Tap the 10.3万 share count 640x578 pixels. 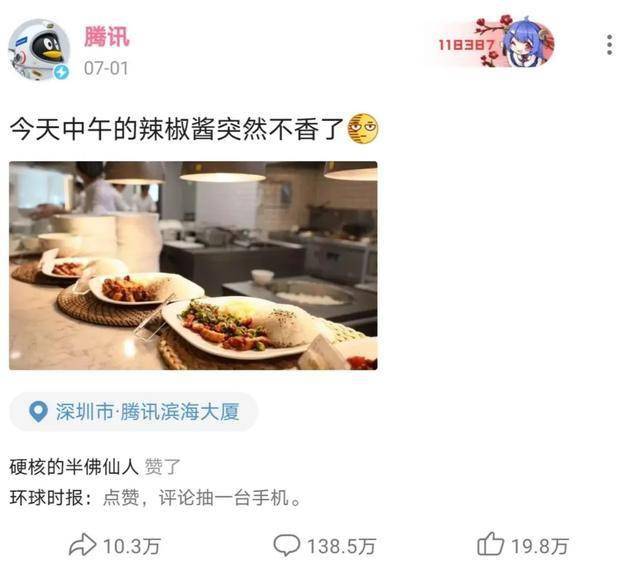pyautogui.click(x=131, y=546)
